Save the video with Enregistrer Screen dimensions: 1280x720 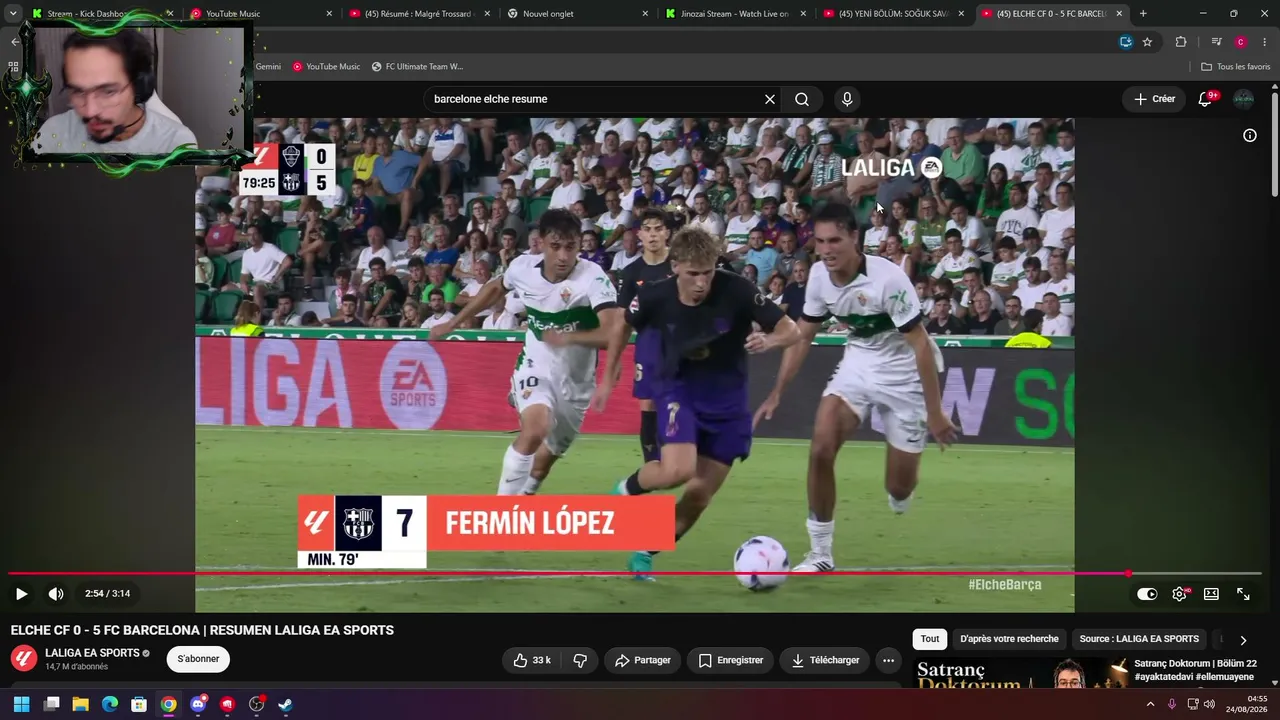pos(731,660)
